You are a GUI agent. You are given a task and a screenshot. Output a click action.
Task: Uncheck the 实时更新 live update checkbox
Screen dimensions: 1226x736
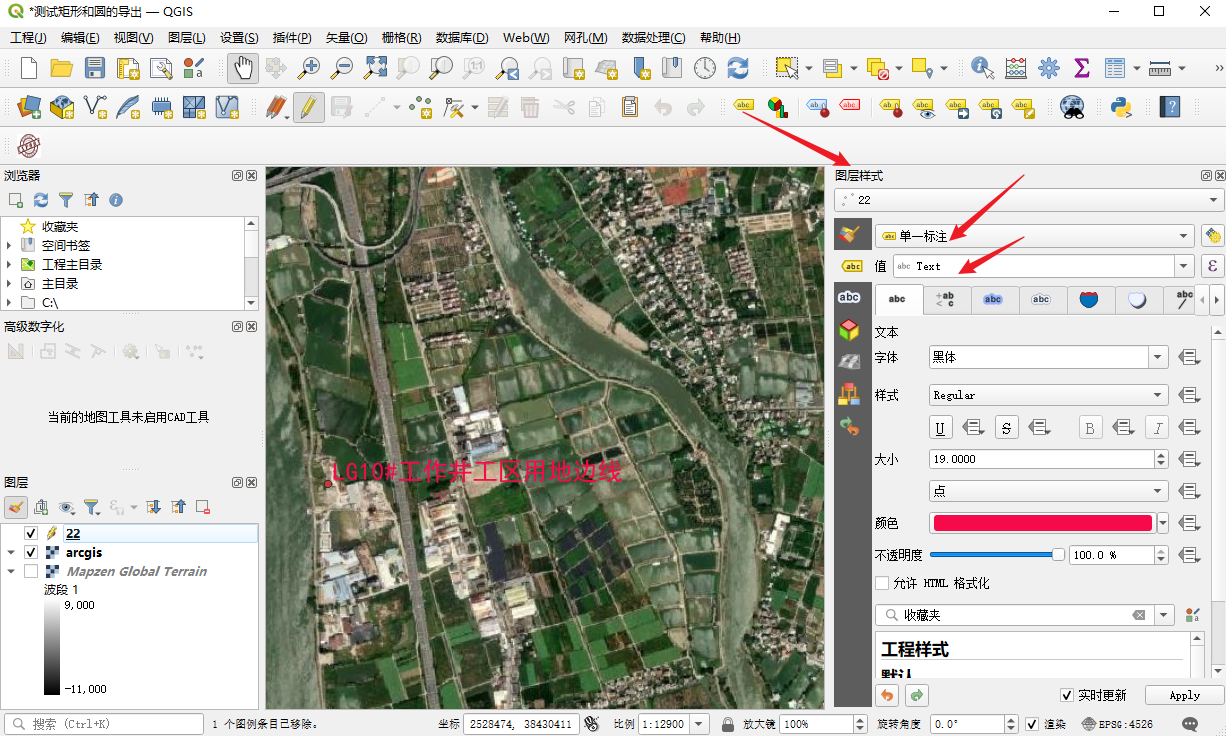coord(1067,695)
